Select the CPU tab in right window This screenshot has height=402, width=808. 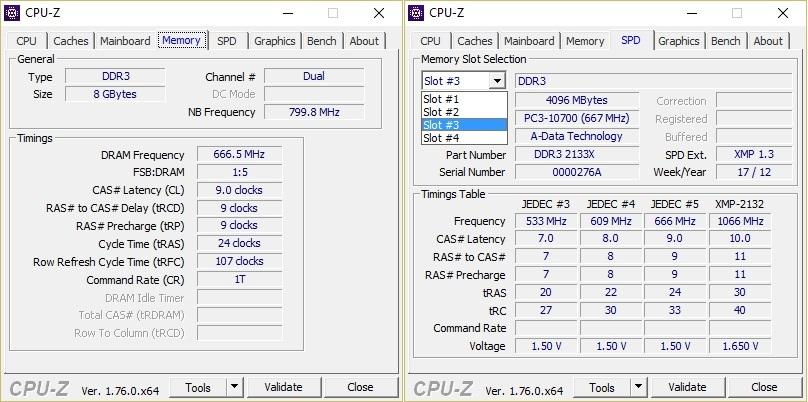point(430,41)
